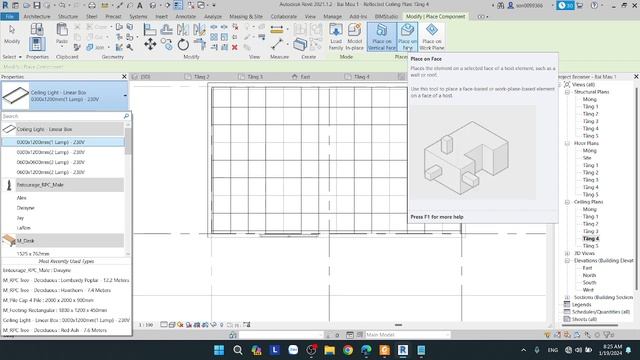Click the search magnifier in type selector
The width and height of the screenshot is (640, 360).
[x=126, y=116]
